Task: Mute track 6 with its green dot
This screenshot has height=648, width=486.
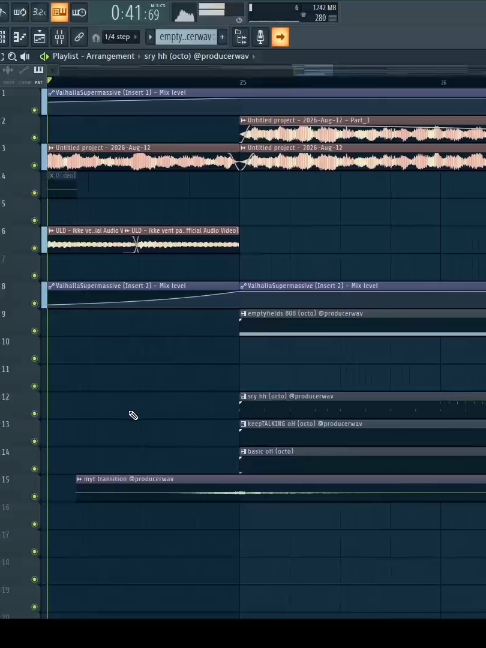Action: click(x=34, y=248)
